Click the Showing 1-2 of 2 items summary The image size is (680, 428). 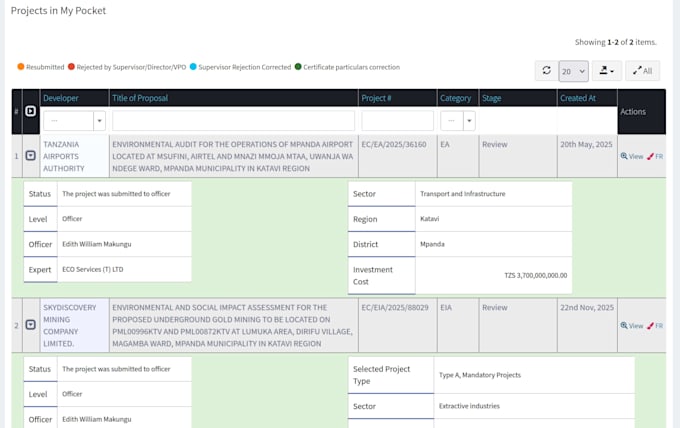click(x=615, y=42)
